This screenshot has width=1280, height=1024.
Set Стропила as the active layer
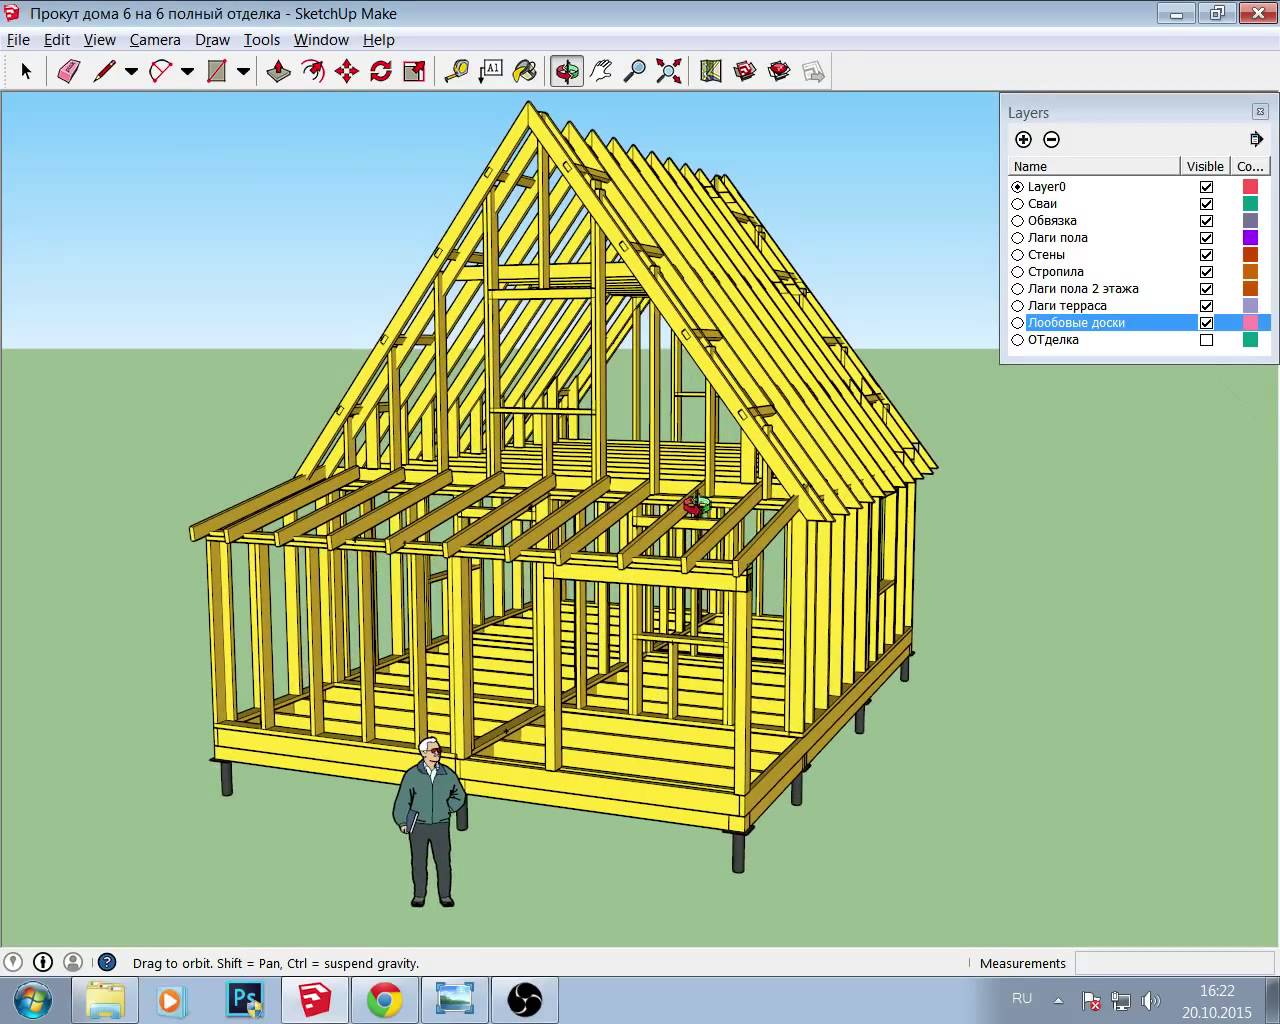click(x=1018, y=272)
